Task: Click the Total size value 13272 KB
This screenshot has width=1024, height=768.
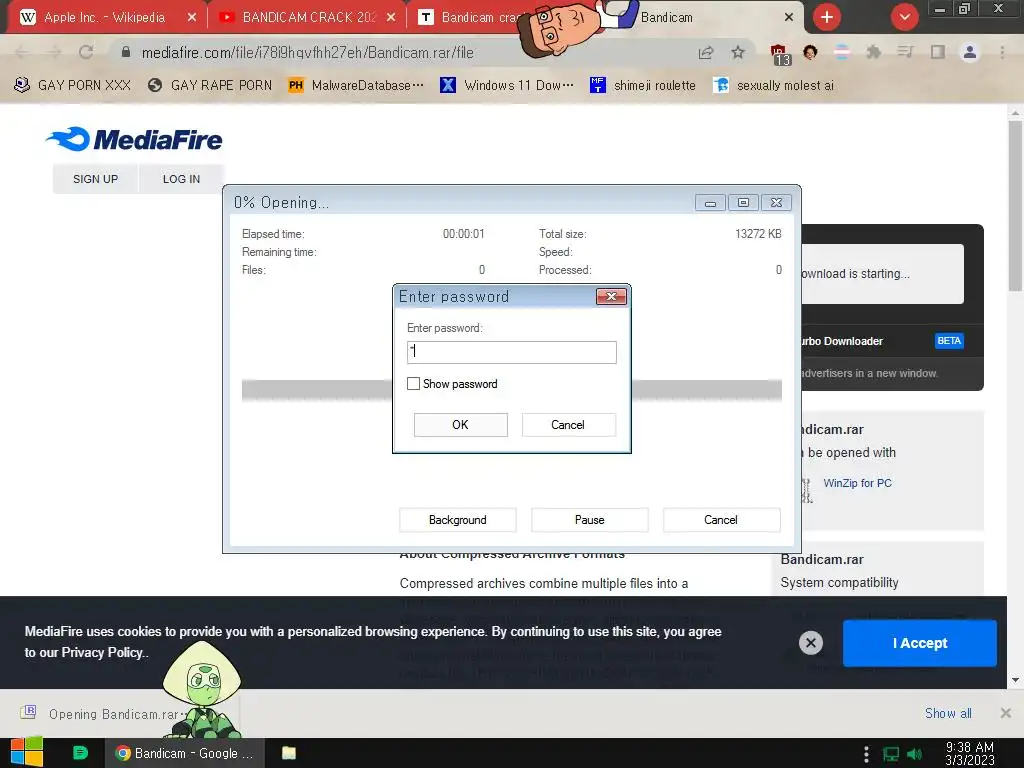Action: [758, 234]
